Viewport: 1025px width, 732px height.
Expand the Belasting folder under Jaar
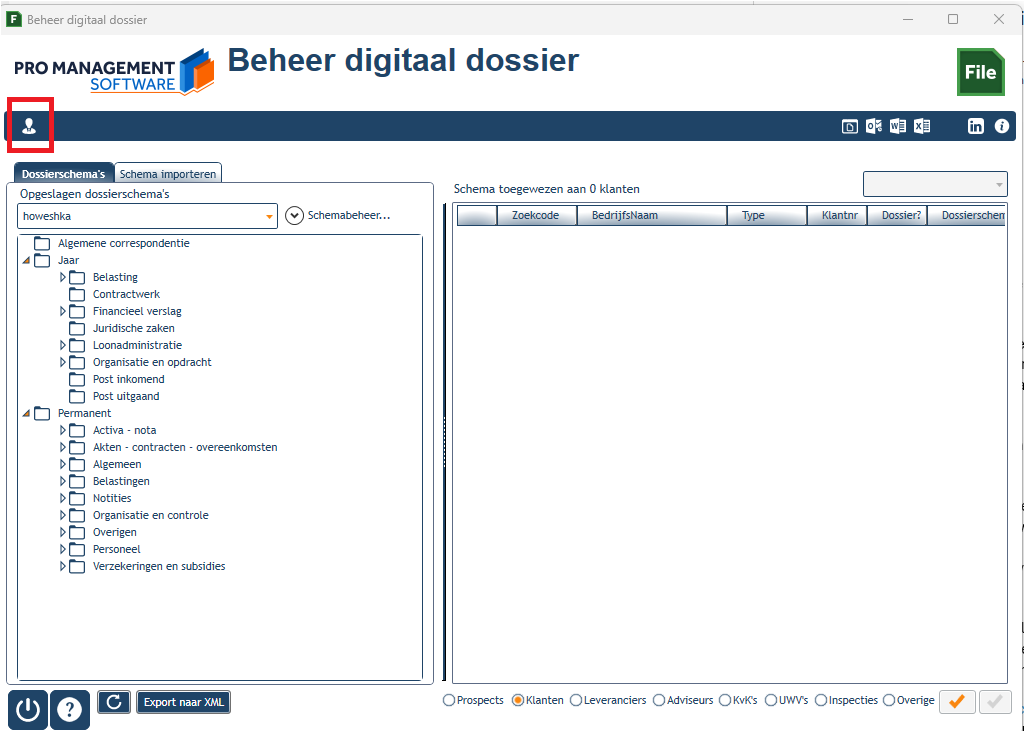[x=63, y=277]
